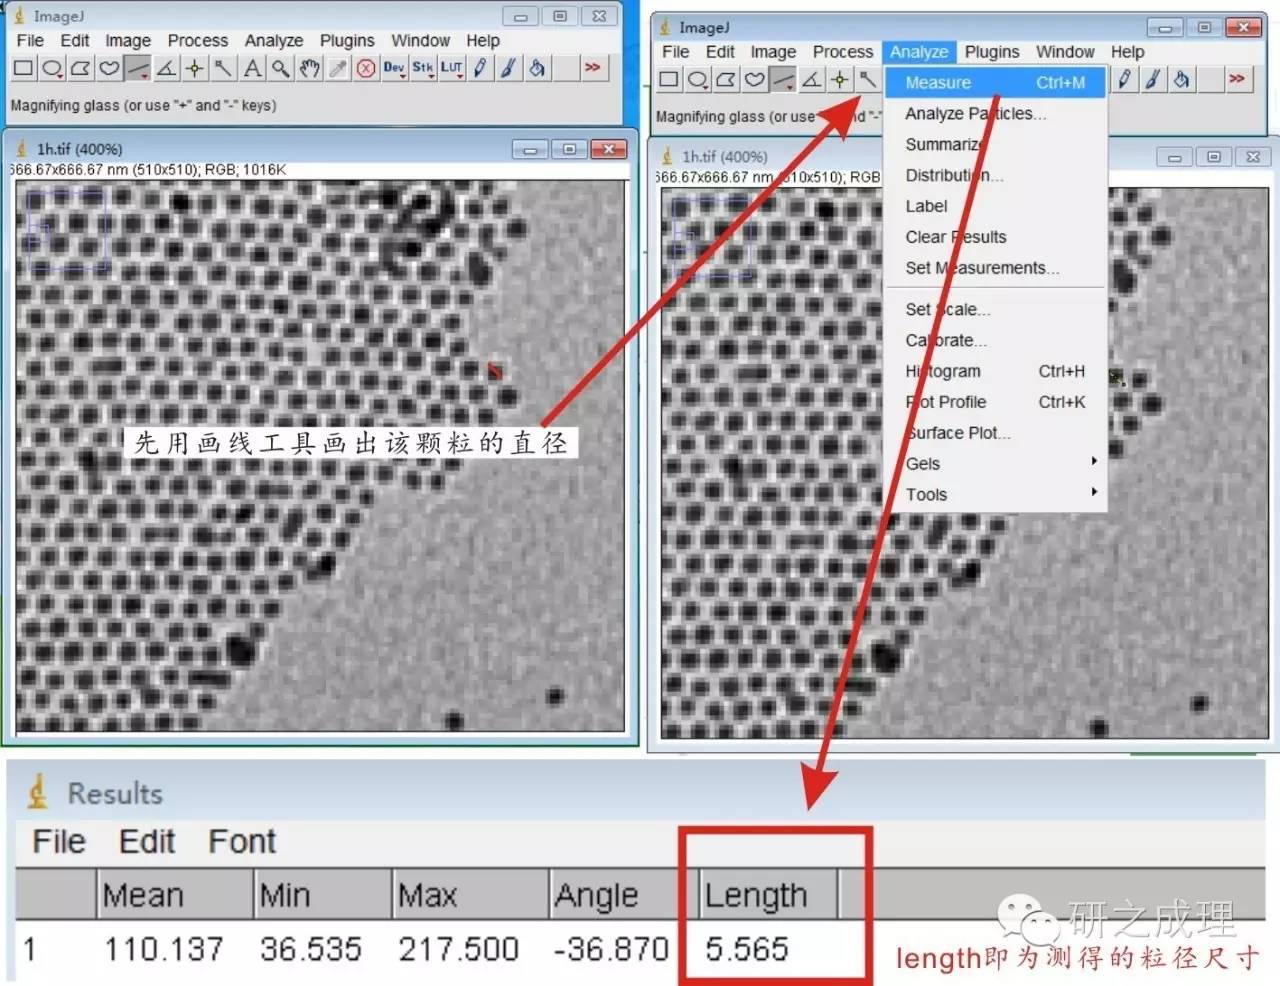
Task: Open Set Measurements... menu entry
Action: [996, 269]
